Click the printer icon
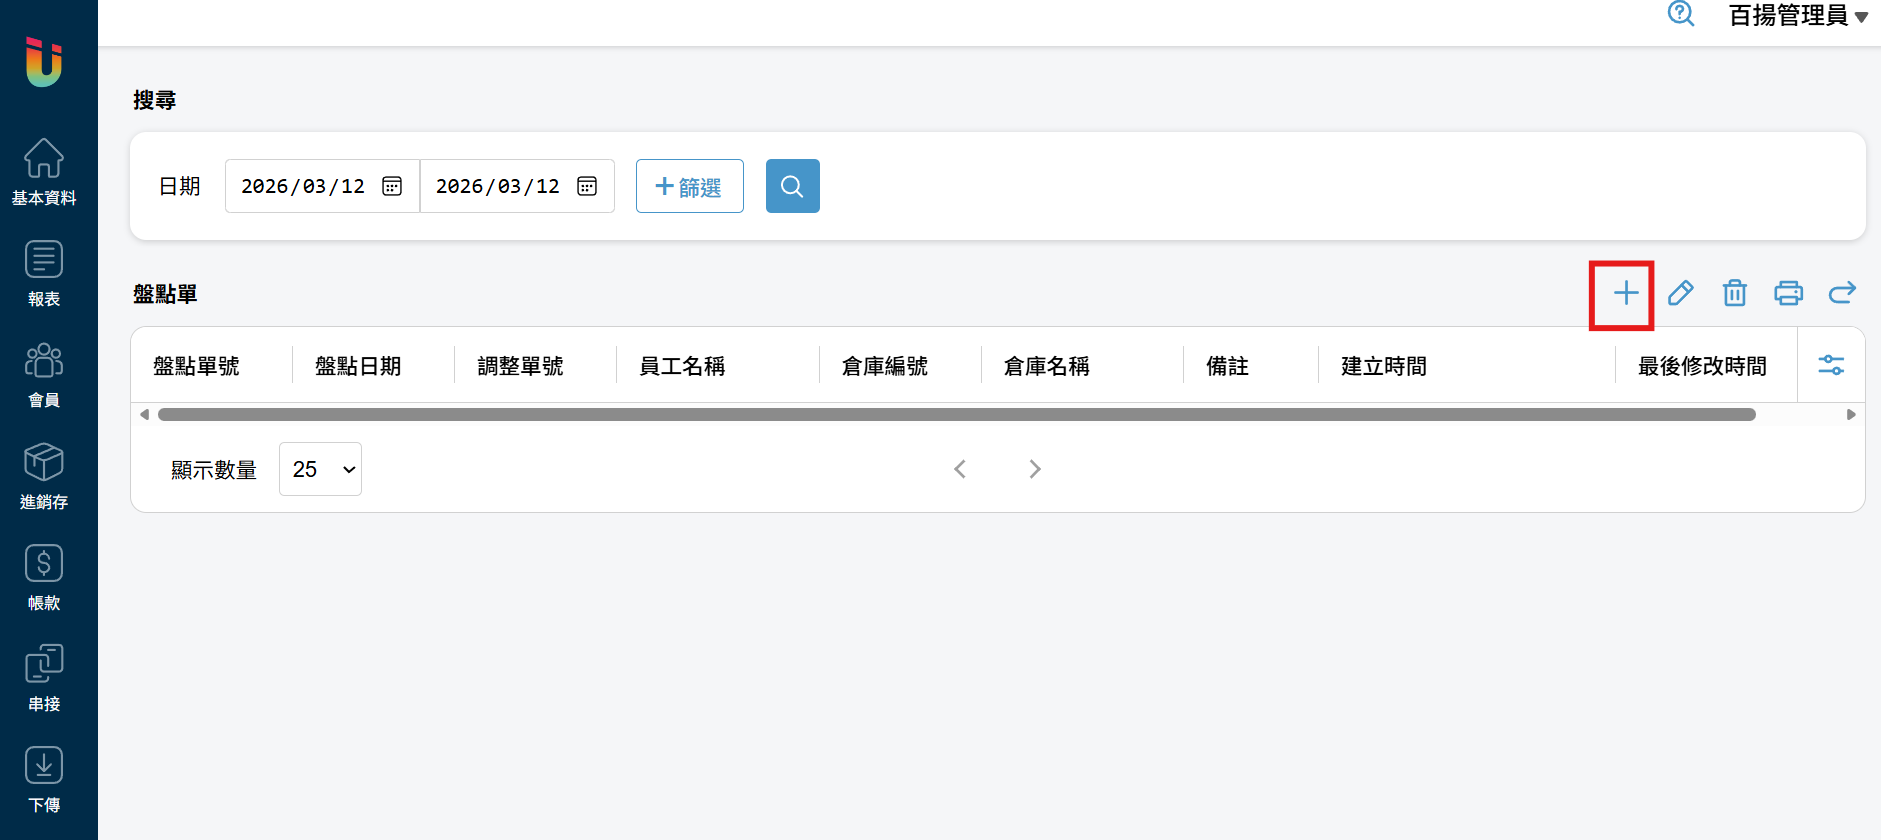This screenshot has height=840, width=1881. coord(1788,293)
